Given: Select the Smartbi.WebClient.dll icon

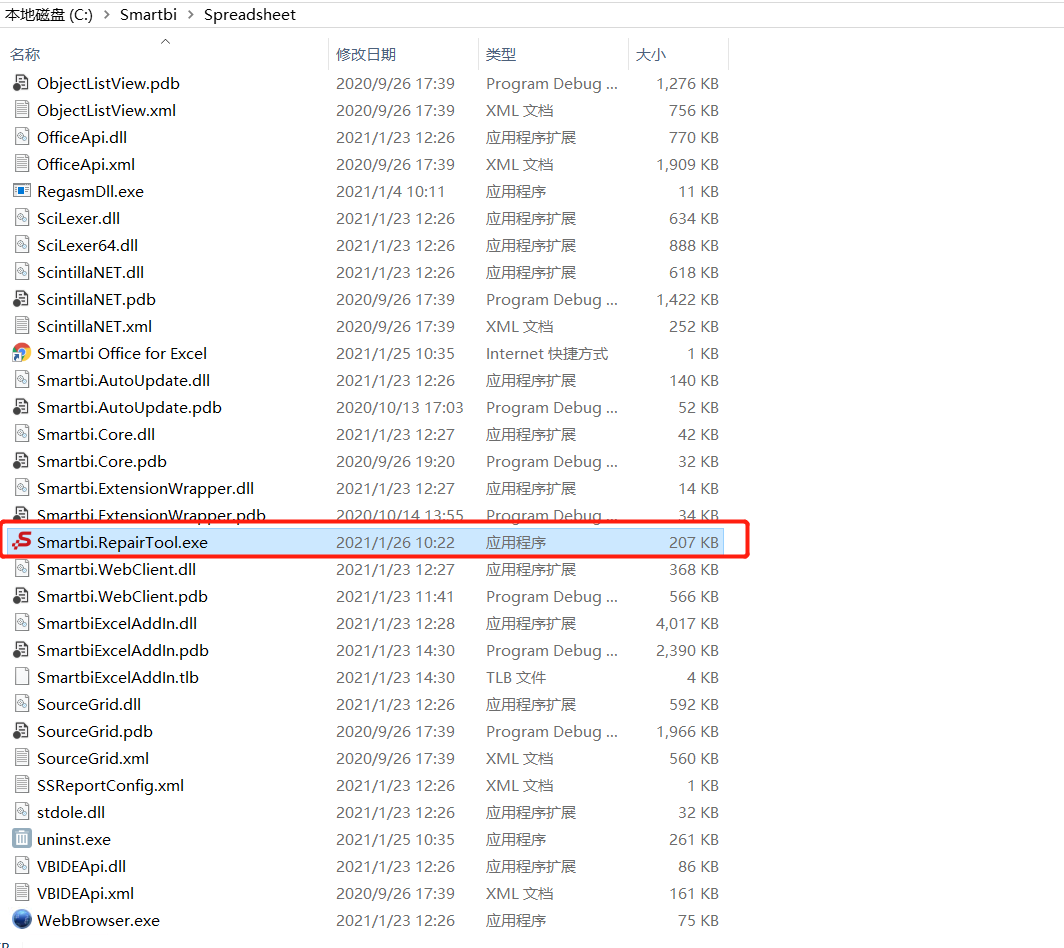Looking at the screenshot, I should [x=22, y=569].
